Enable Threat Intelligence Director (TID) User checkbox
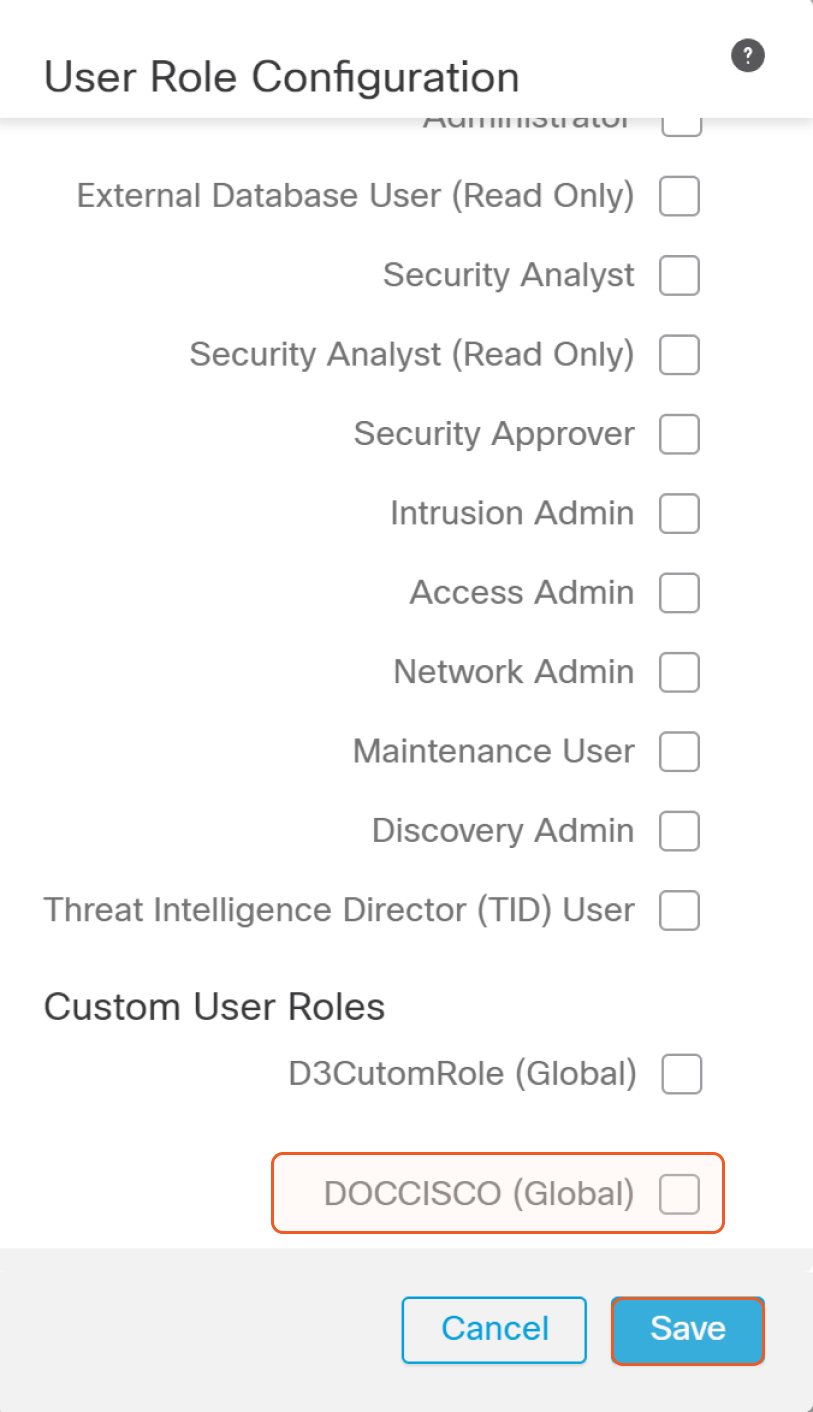The width and height of the screenshot is (813, 1412). point(679,911)
